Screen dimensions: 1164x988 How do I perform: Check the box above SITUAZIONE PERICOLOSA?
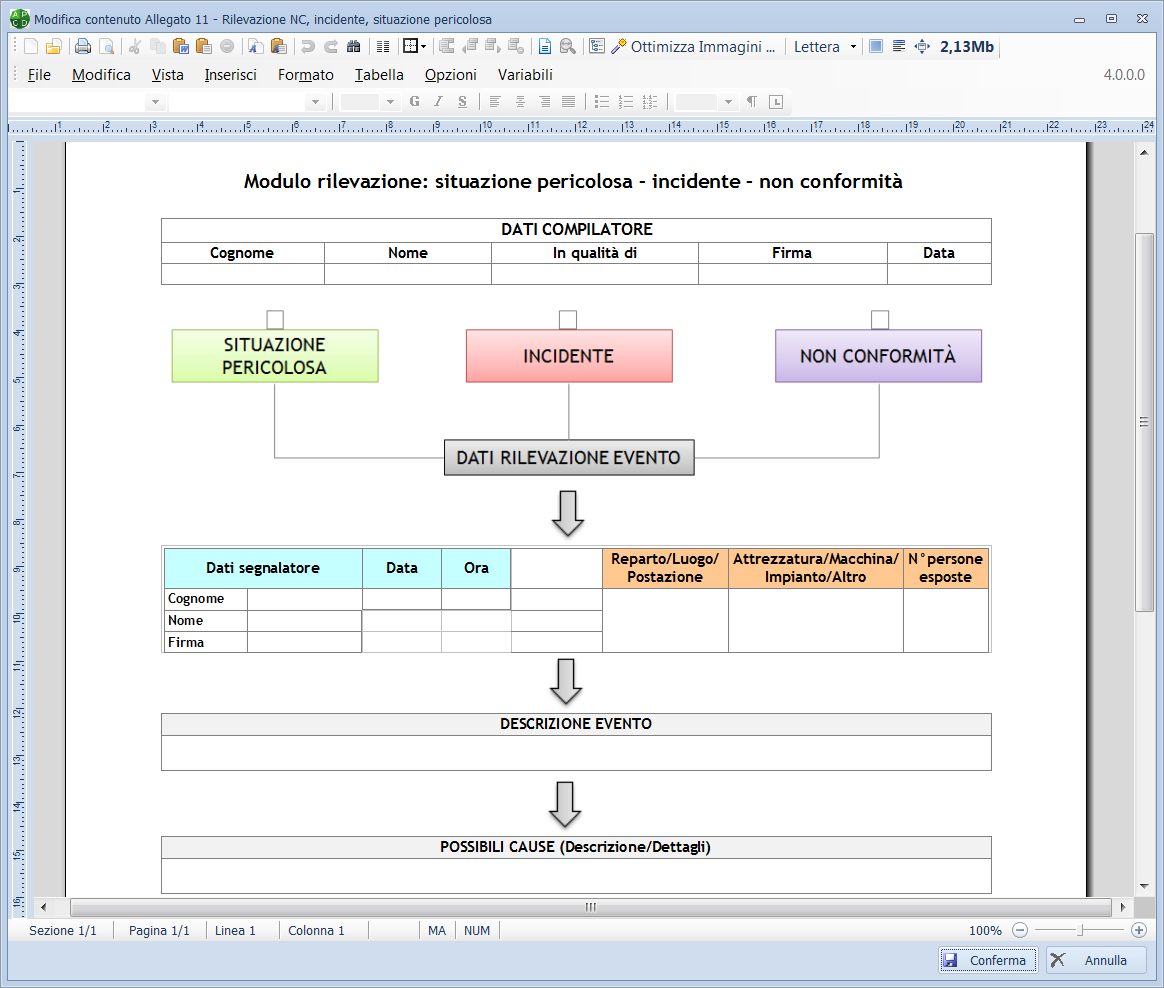(275, 319)
